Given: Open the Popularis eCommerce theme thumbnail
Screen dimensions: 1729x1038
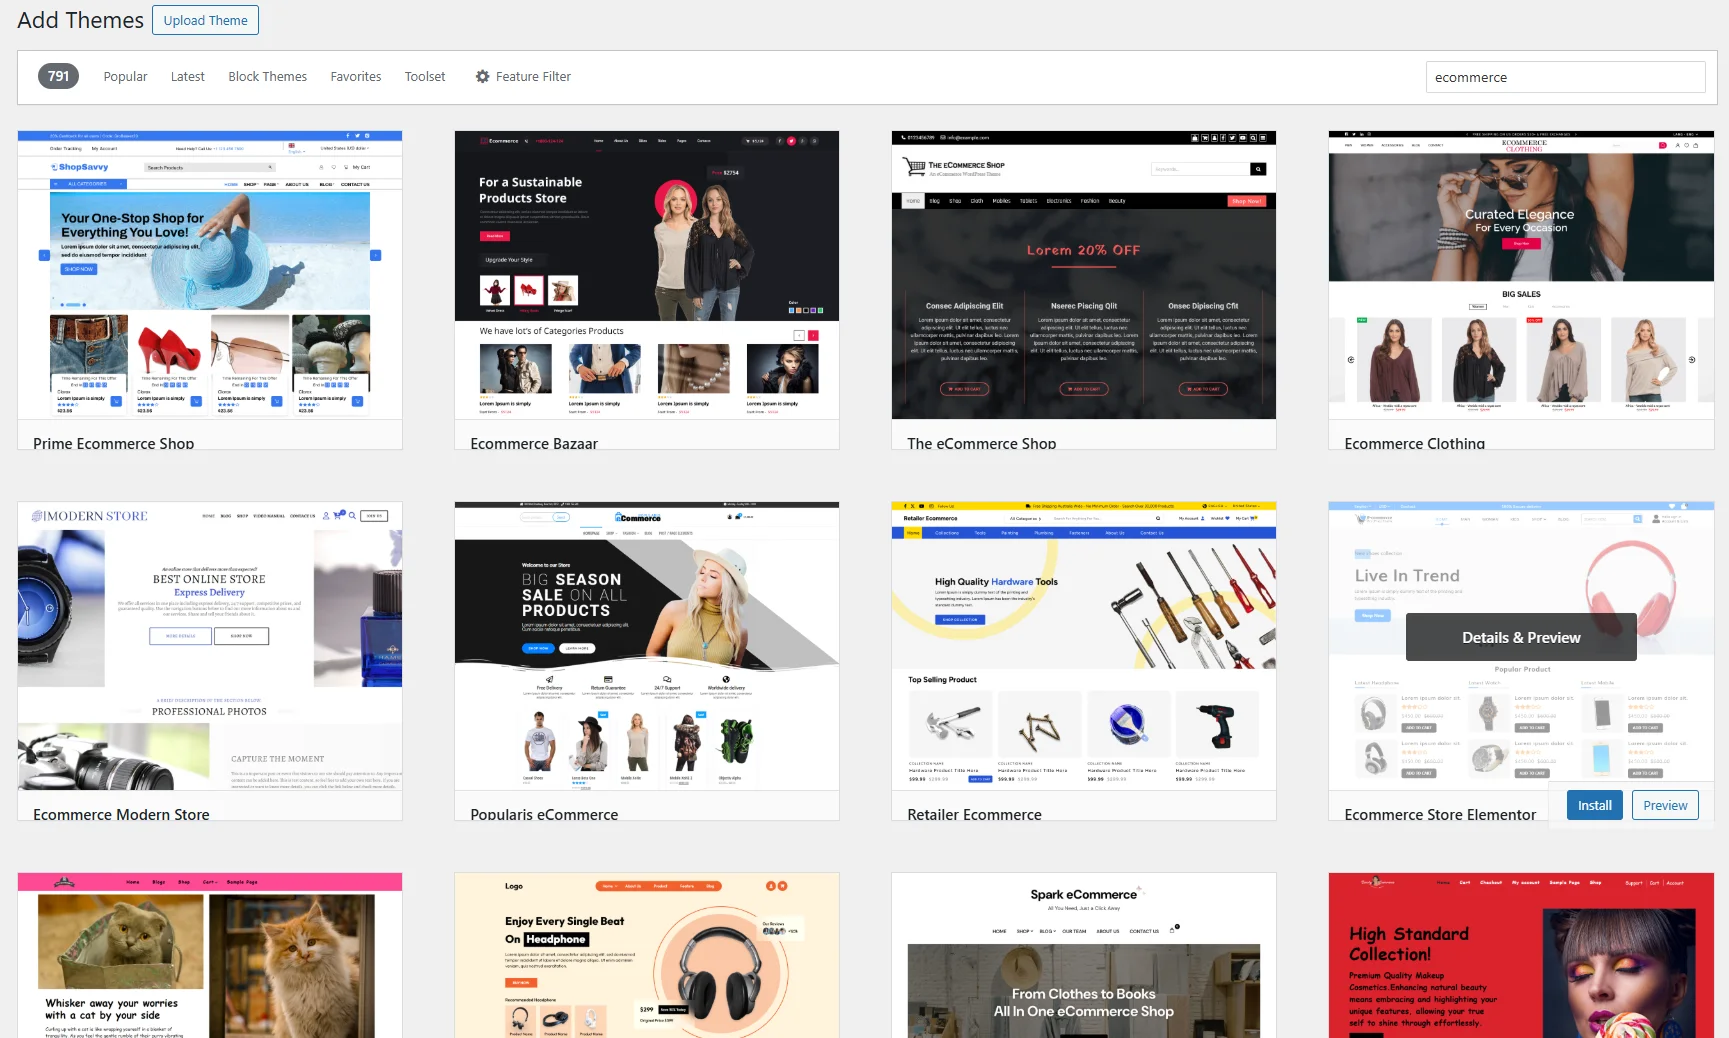Looking at the screenshot, I should click(647, 646).
